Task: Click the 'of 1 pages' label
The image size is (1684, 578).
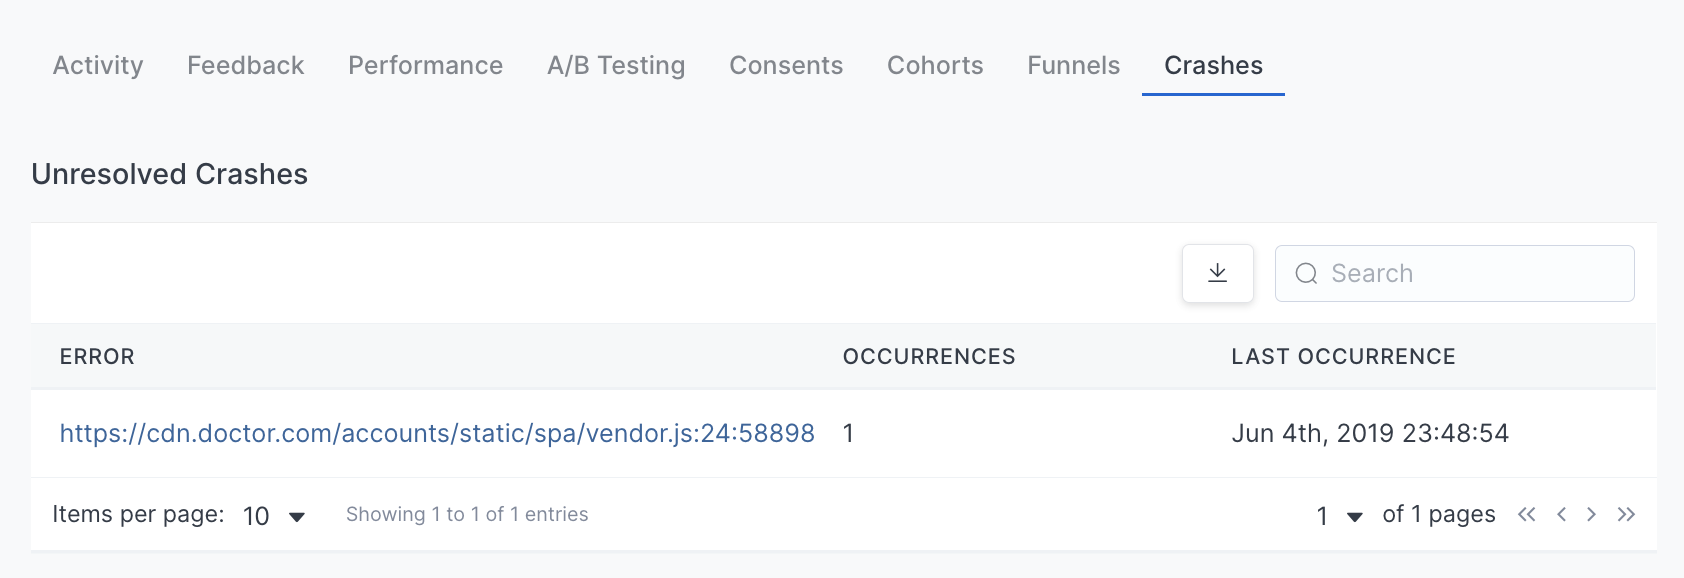Action: tap(1439, 514)
